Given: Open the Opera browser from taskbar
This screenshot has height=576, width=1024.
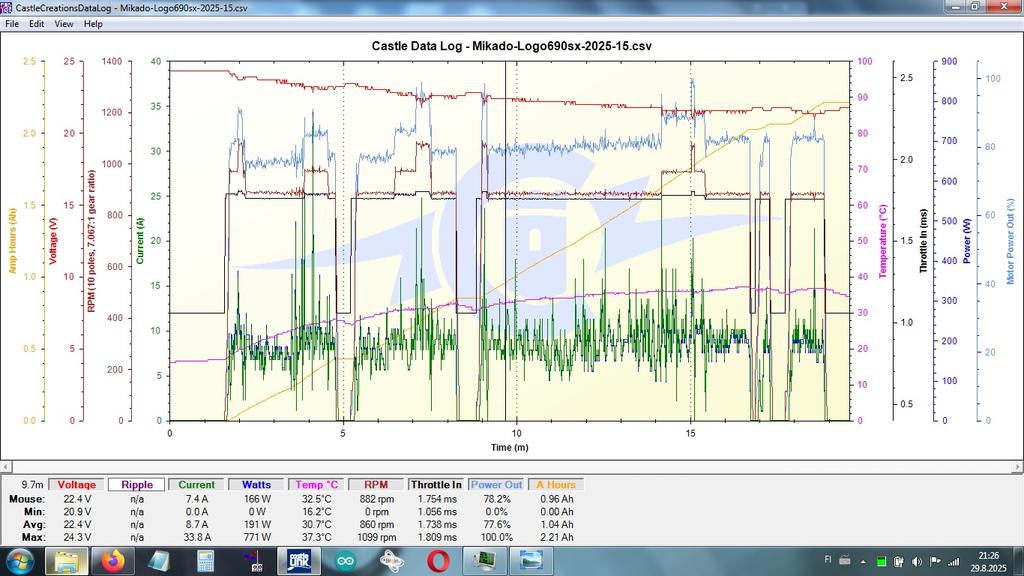Looking at the screenshot, I should point(438,561).
